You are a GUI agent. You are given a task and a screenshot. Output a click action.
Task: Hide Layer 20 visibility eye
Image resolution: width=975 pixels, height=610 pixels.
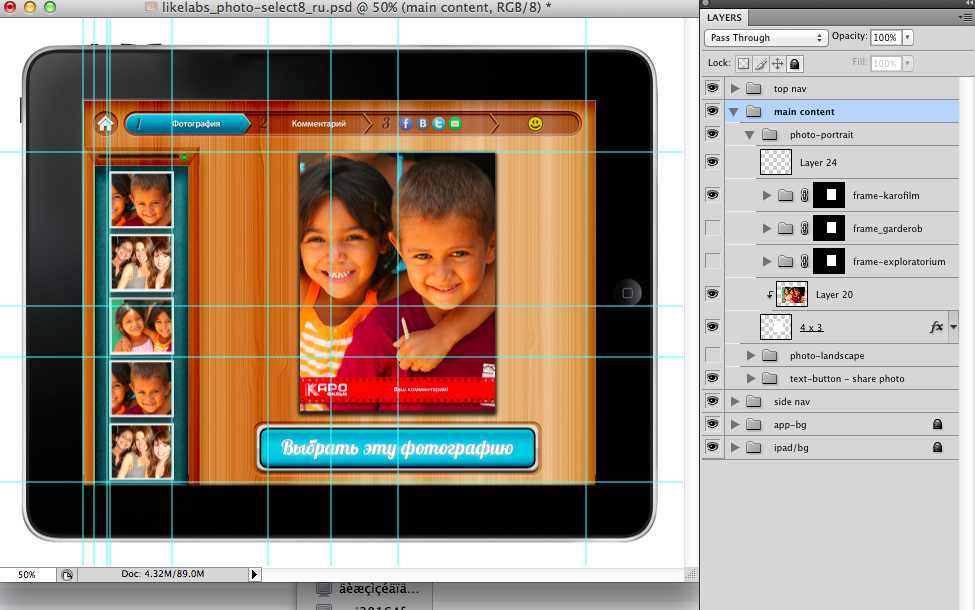click(712, 294)
